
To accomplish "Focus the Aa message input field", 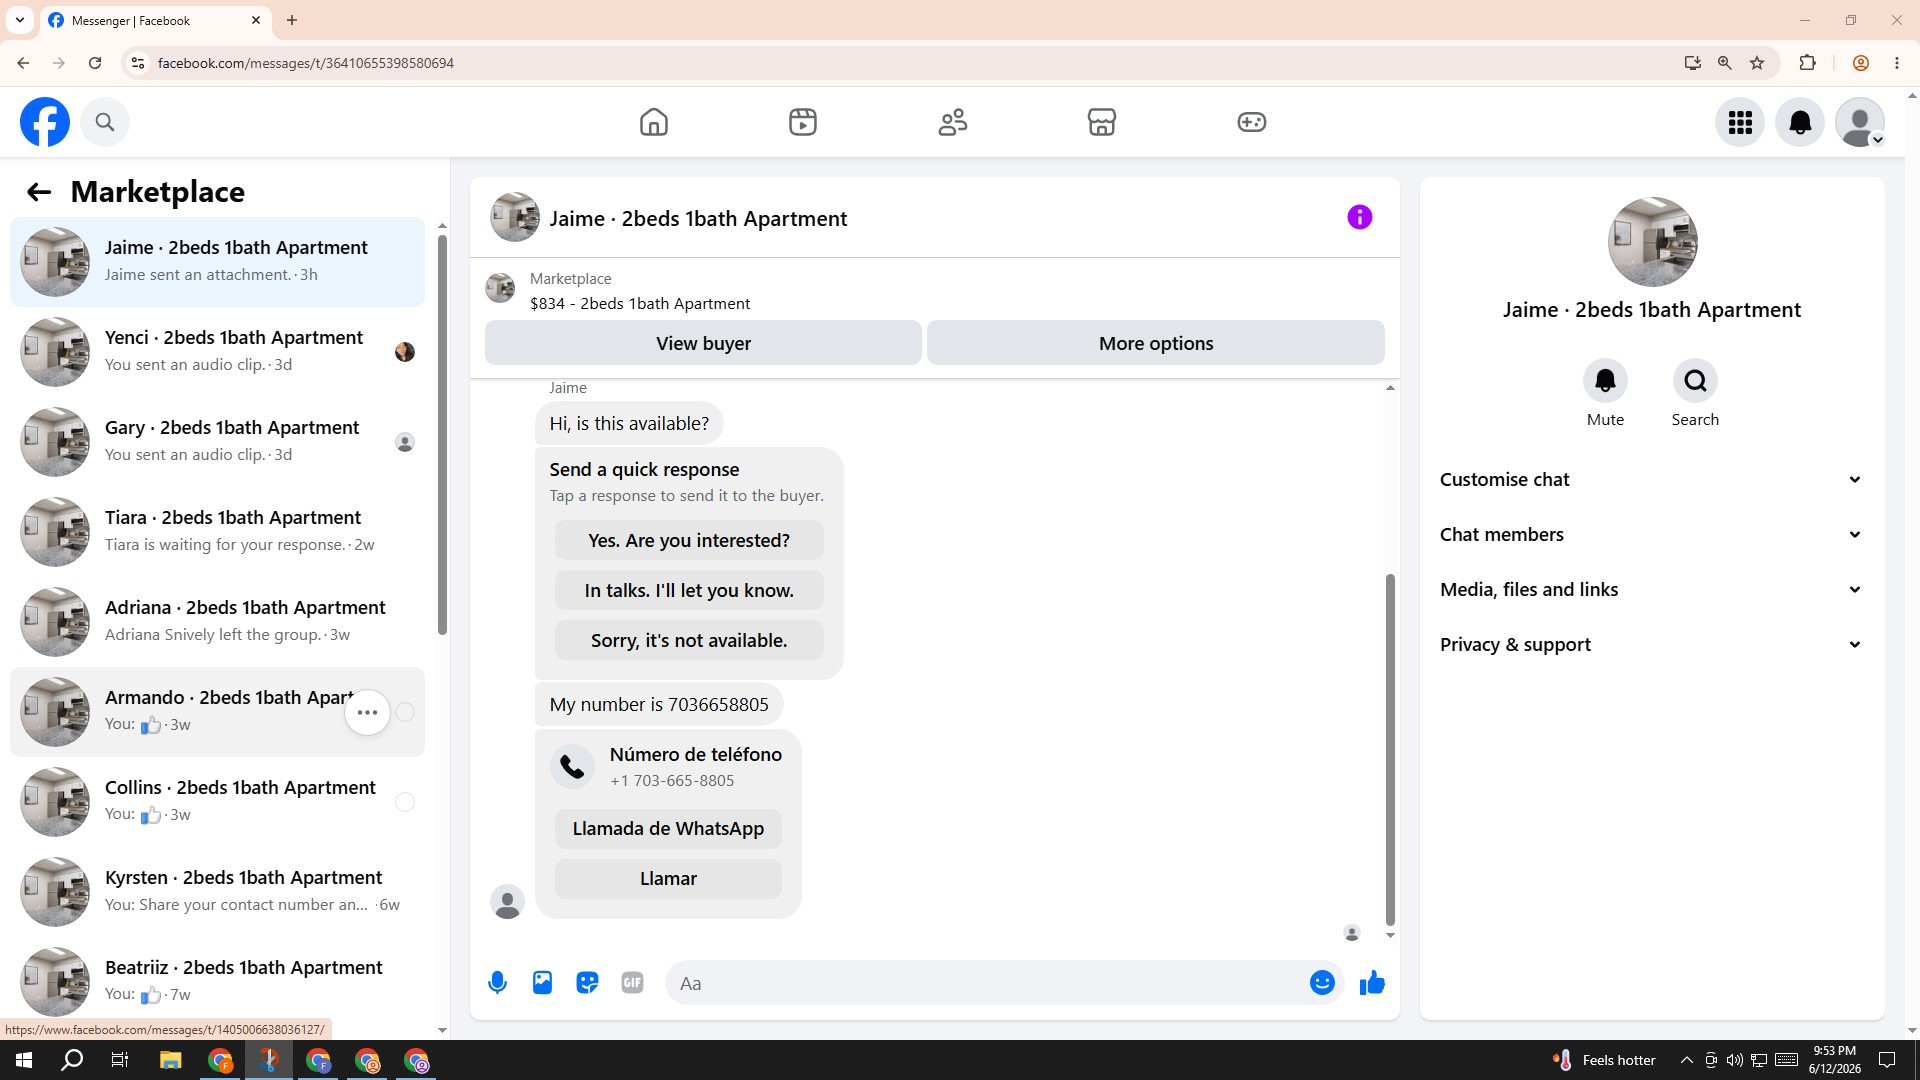I will point(985,983).
